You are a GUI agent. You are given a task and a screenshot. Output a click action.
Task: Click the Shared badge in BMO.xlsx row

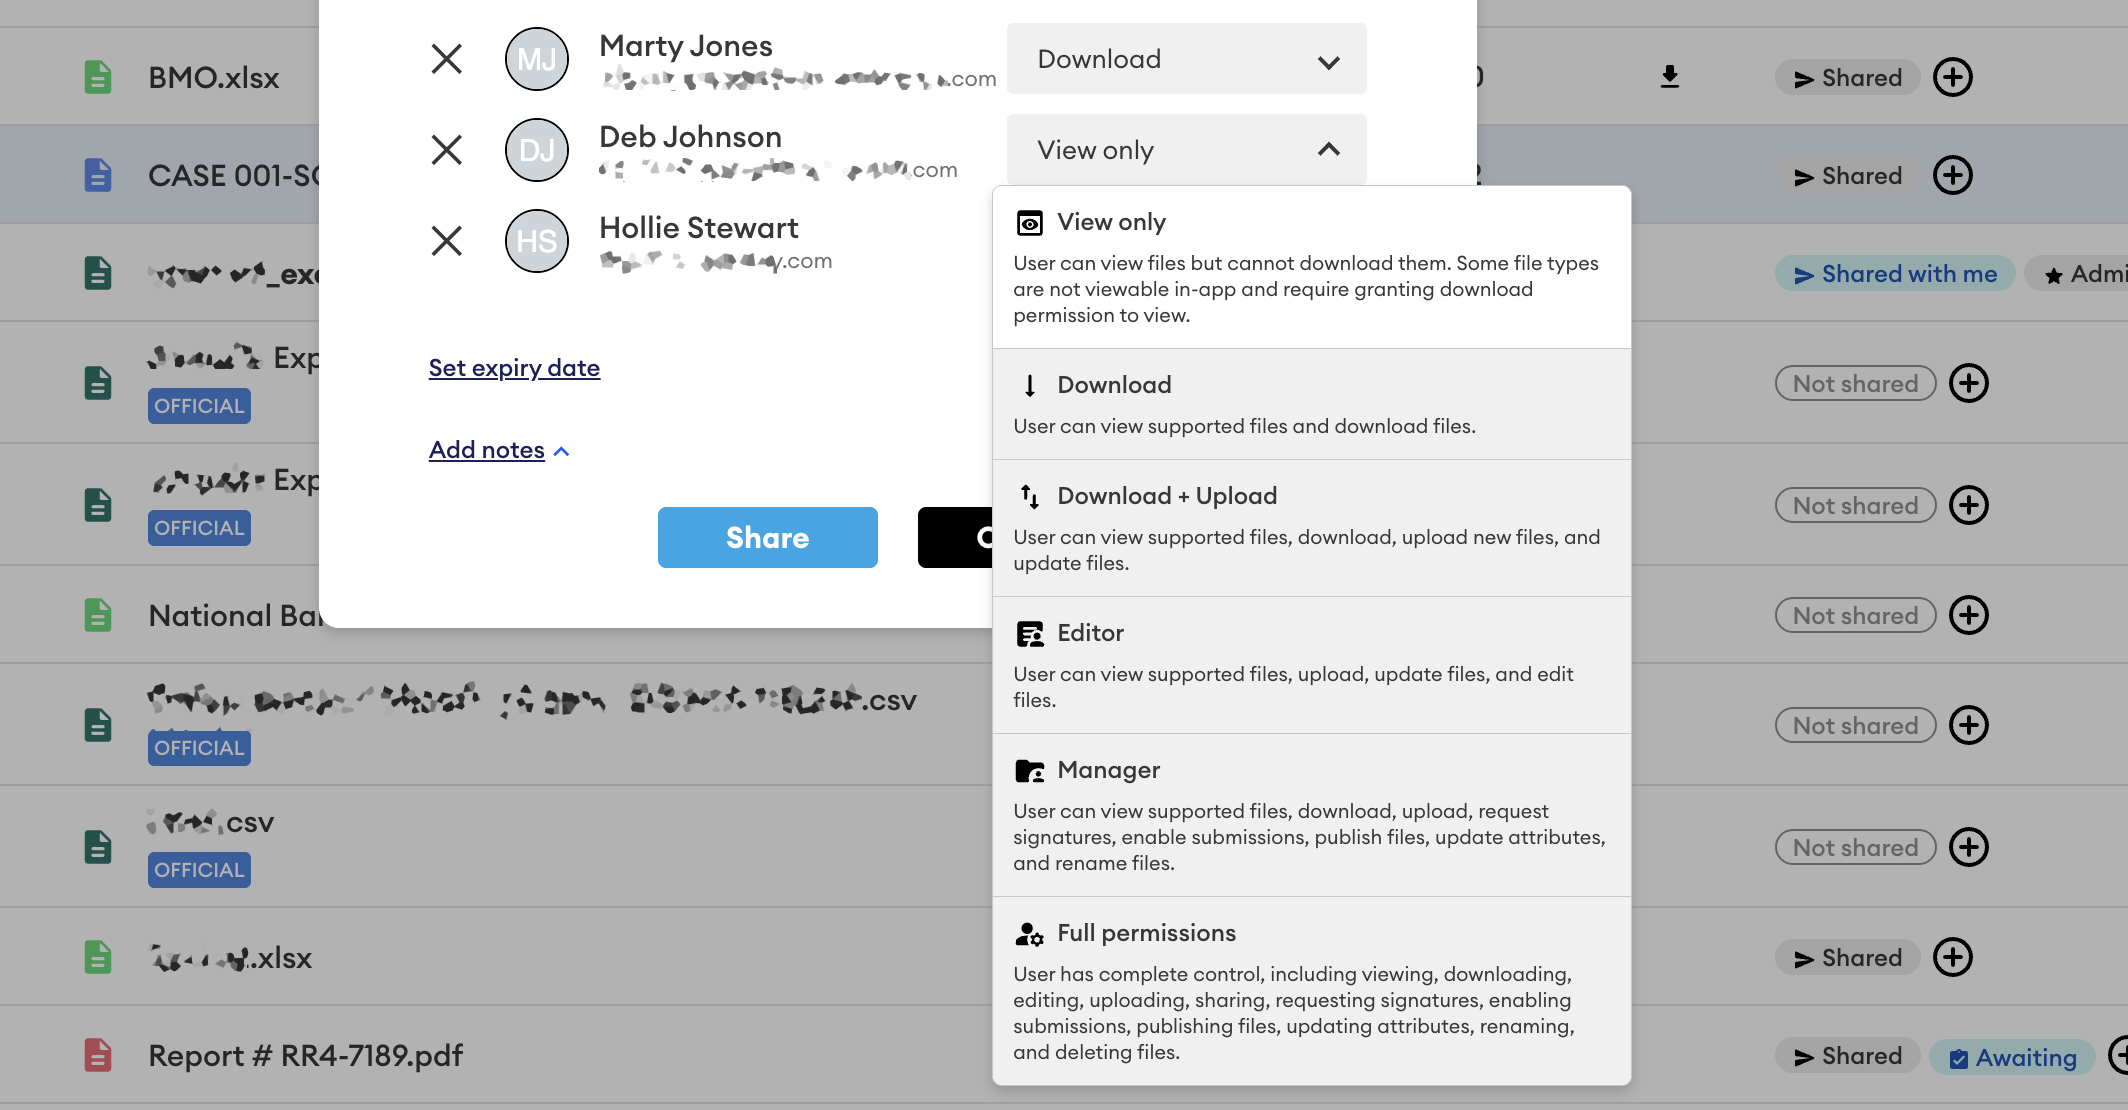(1847, 77)
